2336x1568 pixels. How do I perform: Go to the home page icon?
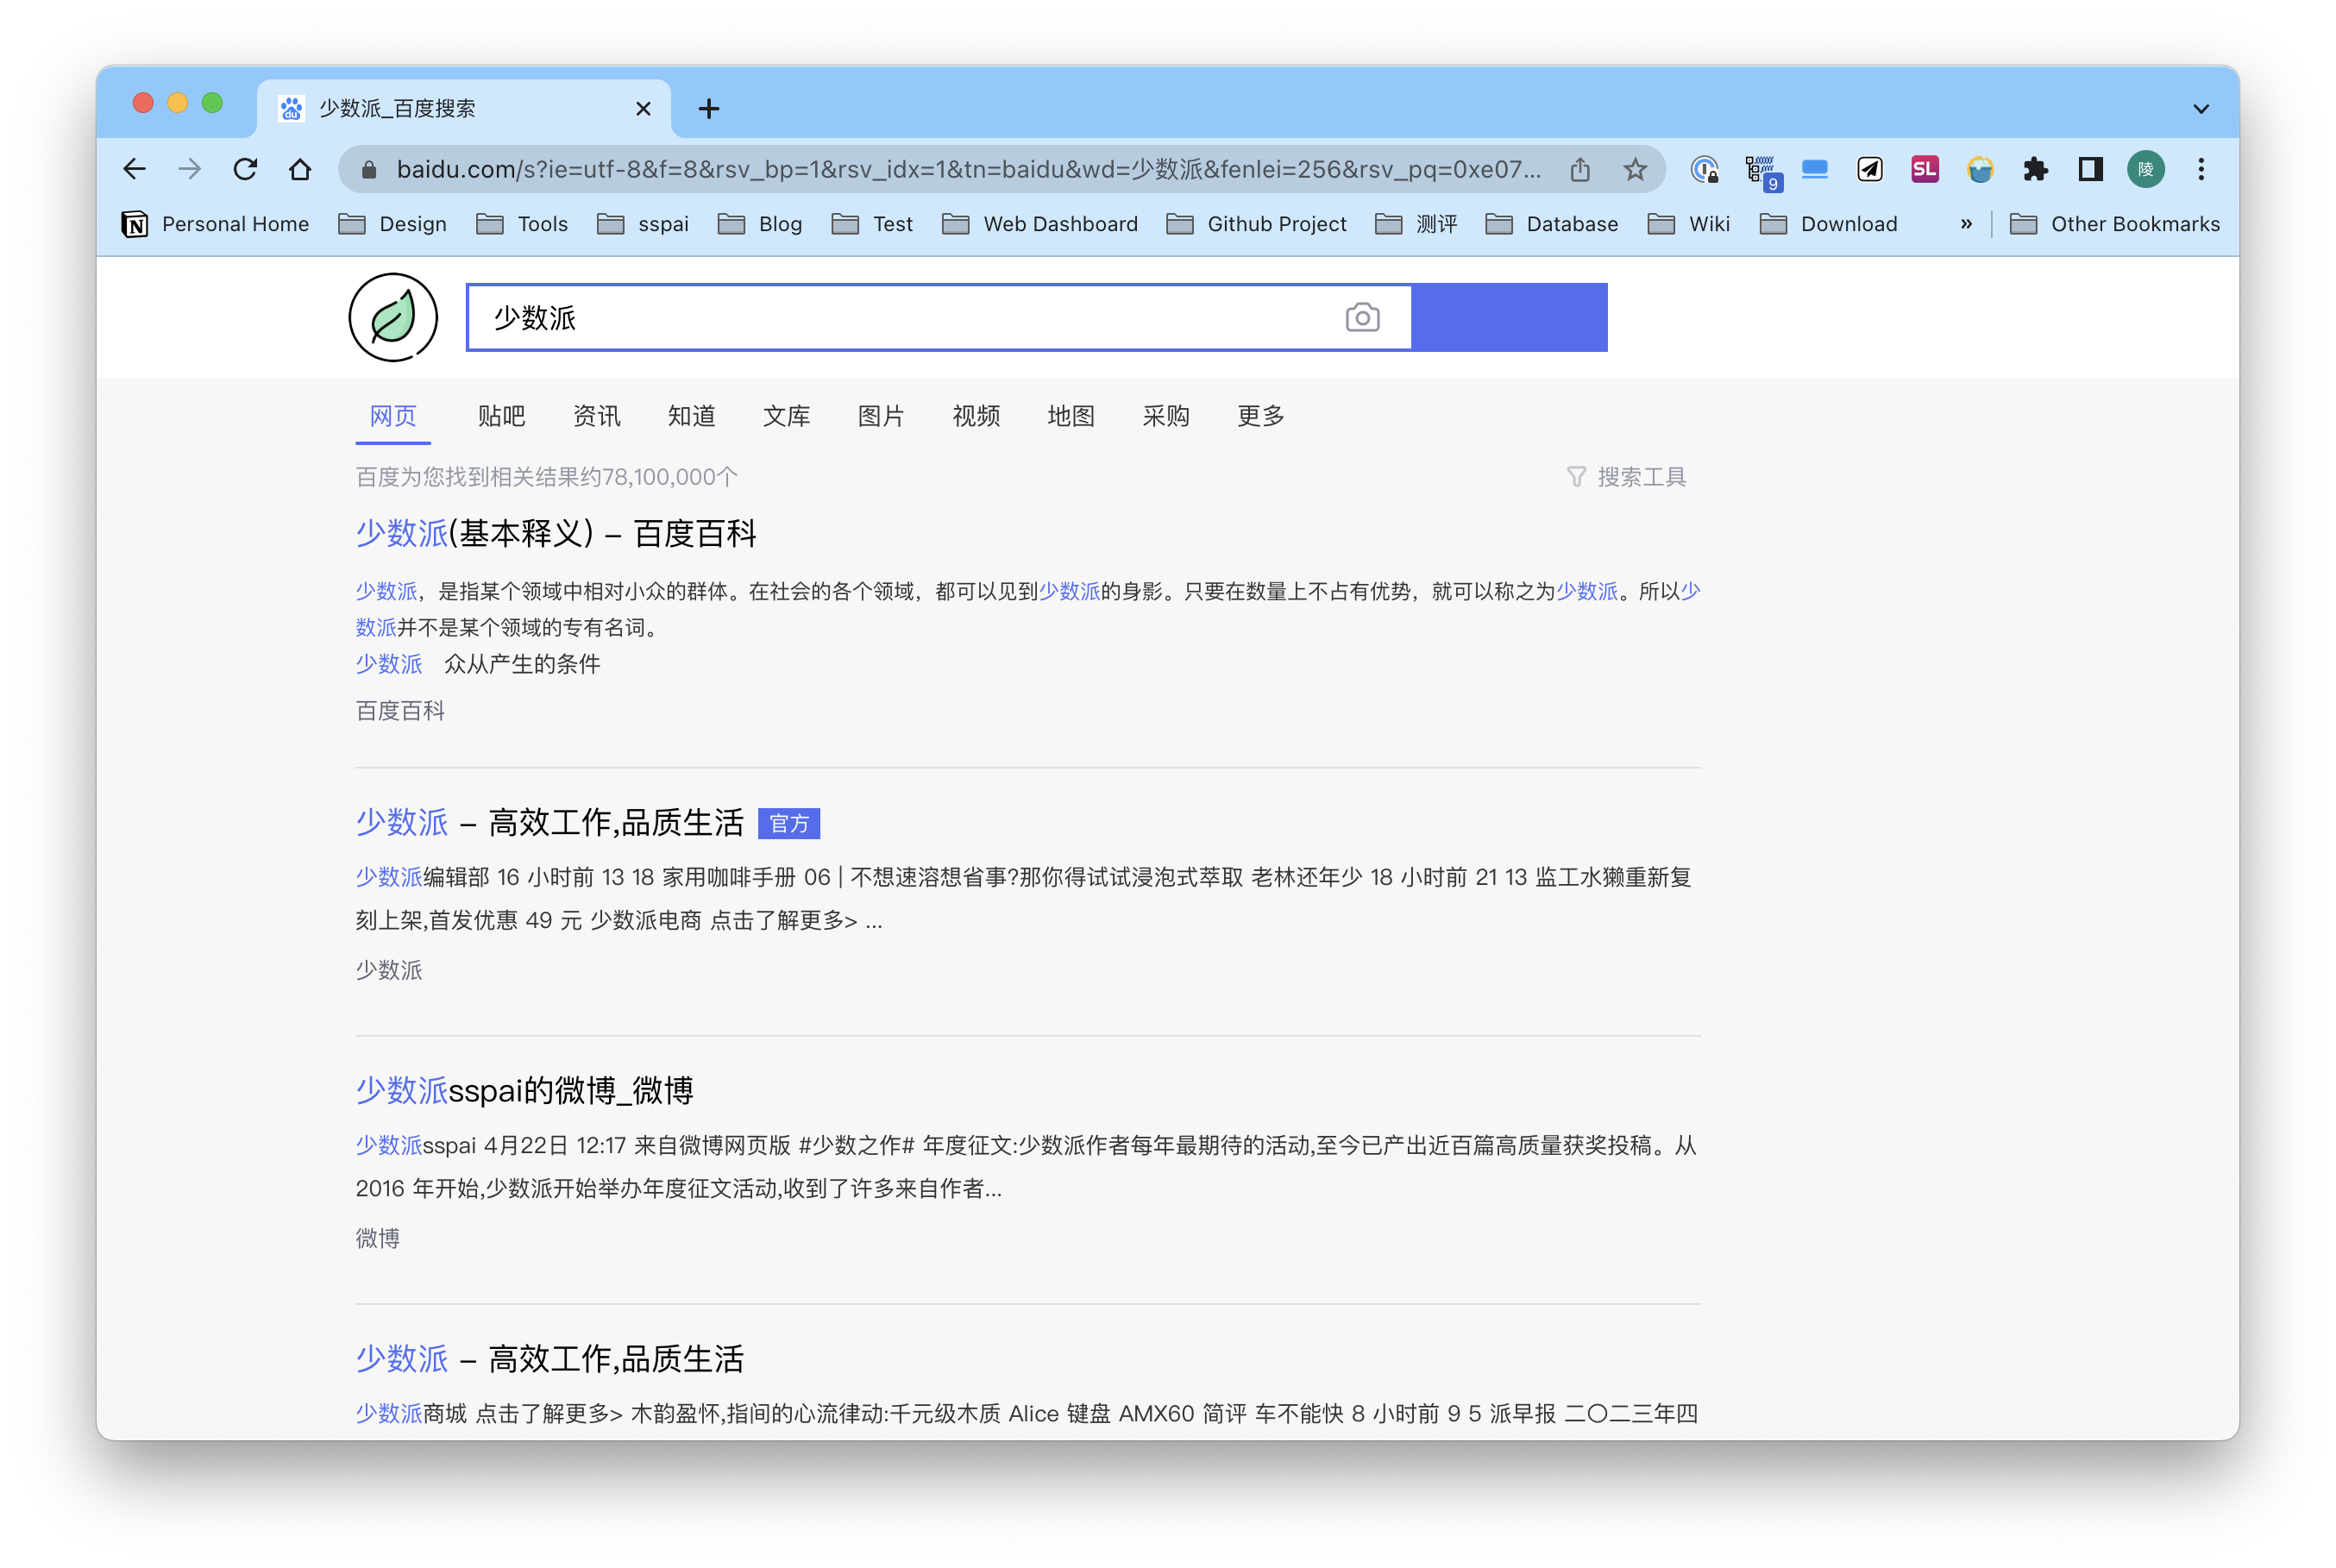pos(300,169)
